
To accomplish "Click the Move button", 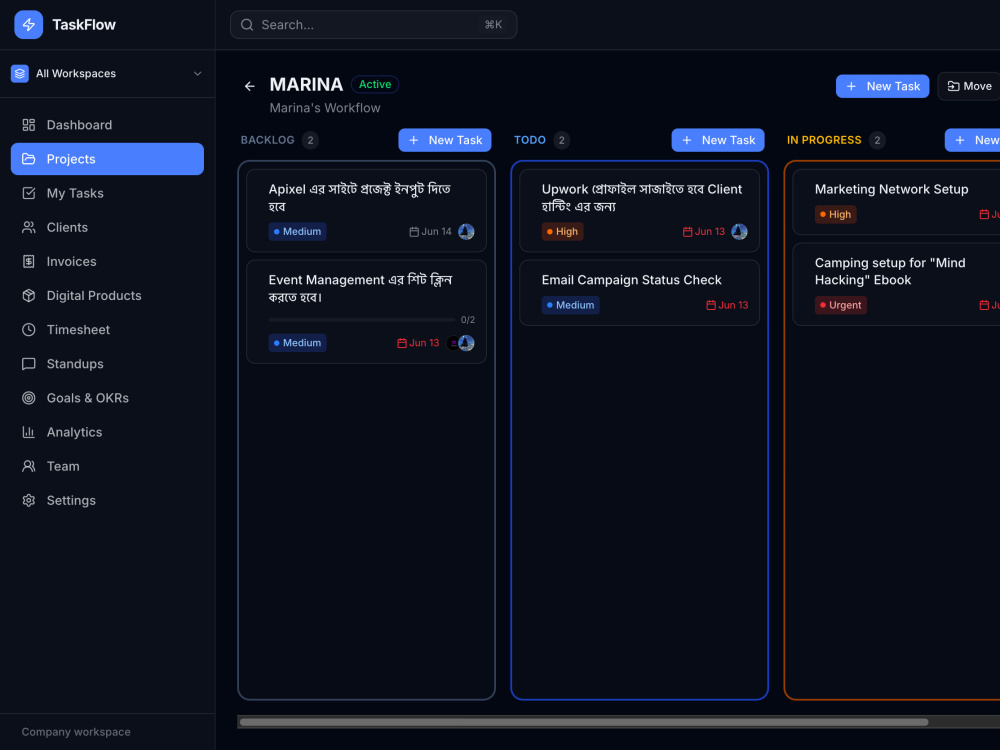I will (x=969, y=86).
